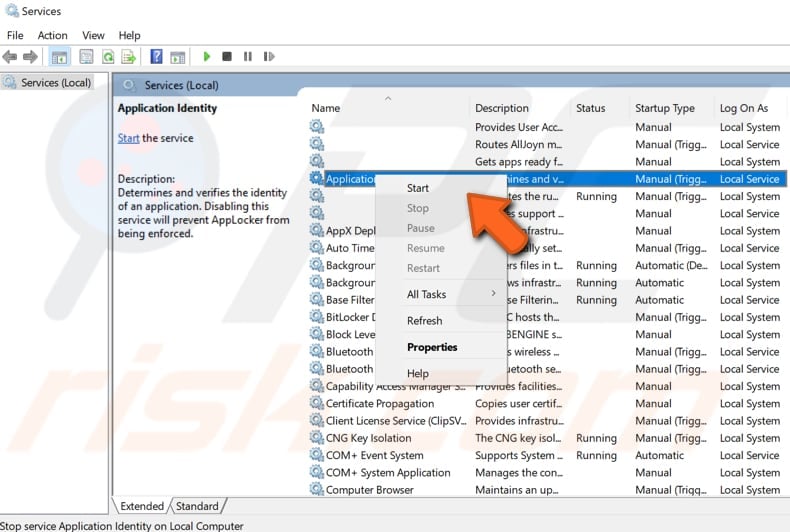The image size is (790, 532).
Task: Switch to the Extended tab
Action: pyautogui.click(x=142, y=506)
